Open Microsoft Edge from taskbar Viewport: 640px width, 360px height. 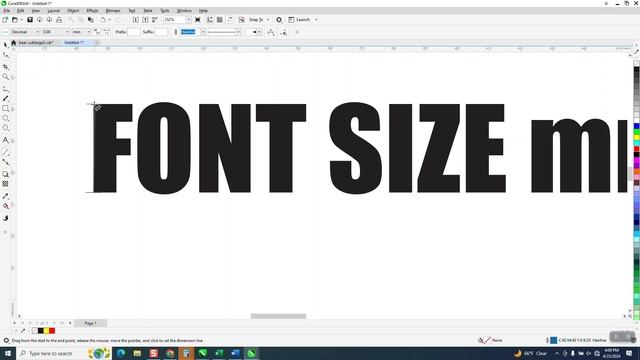(121, 353)
